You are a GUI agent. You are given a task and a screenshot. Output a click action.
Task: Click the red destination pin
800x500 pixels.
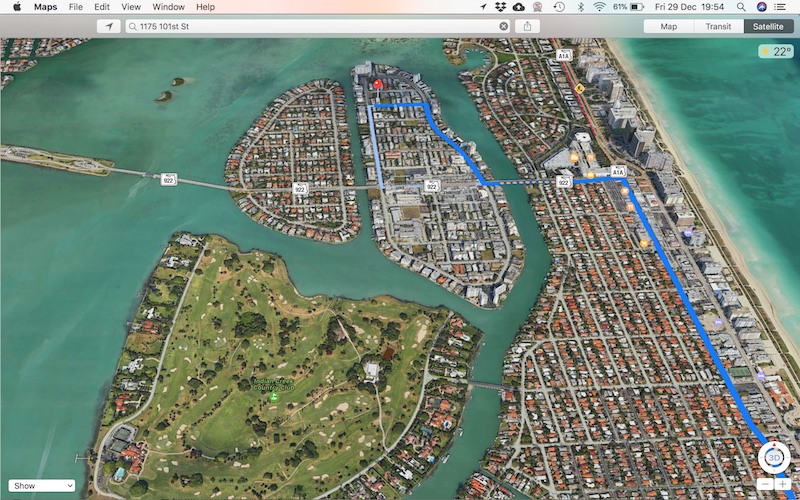pos(378,86)
